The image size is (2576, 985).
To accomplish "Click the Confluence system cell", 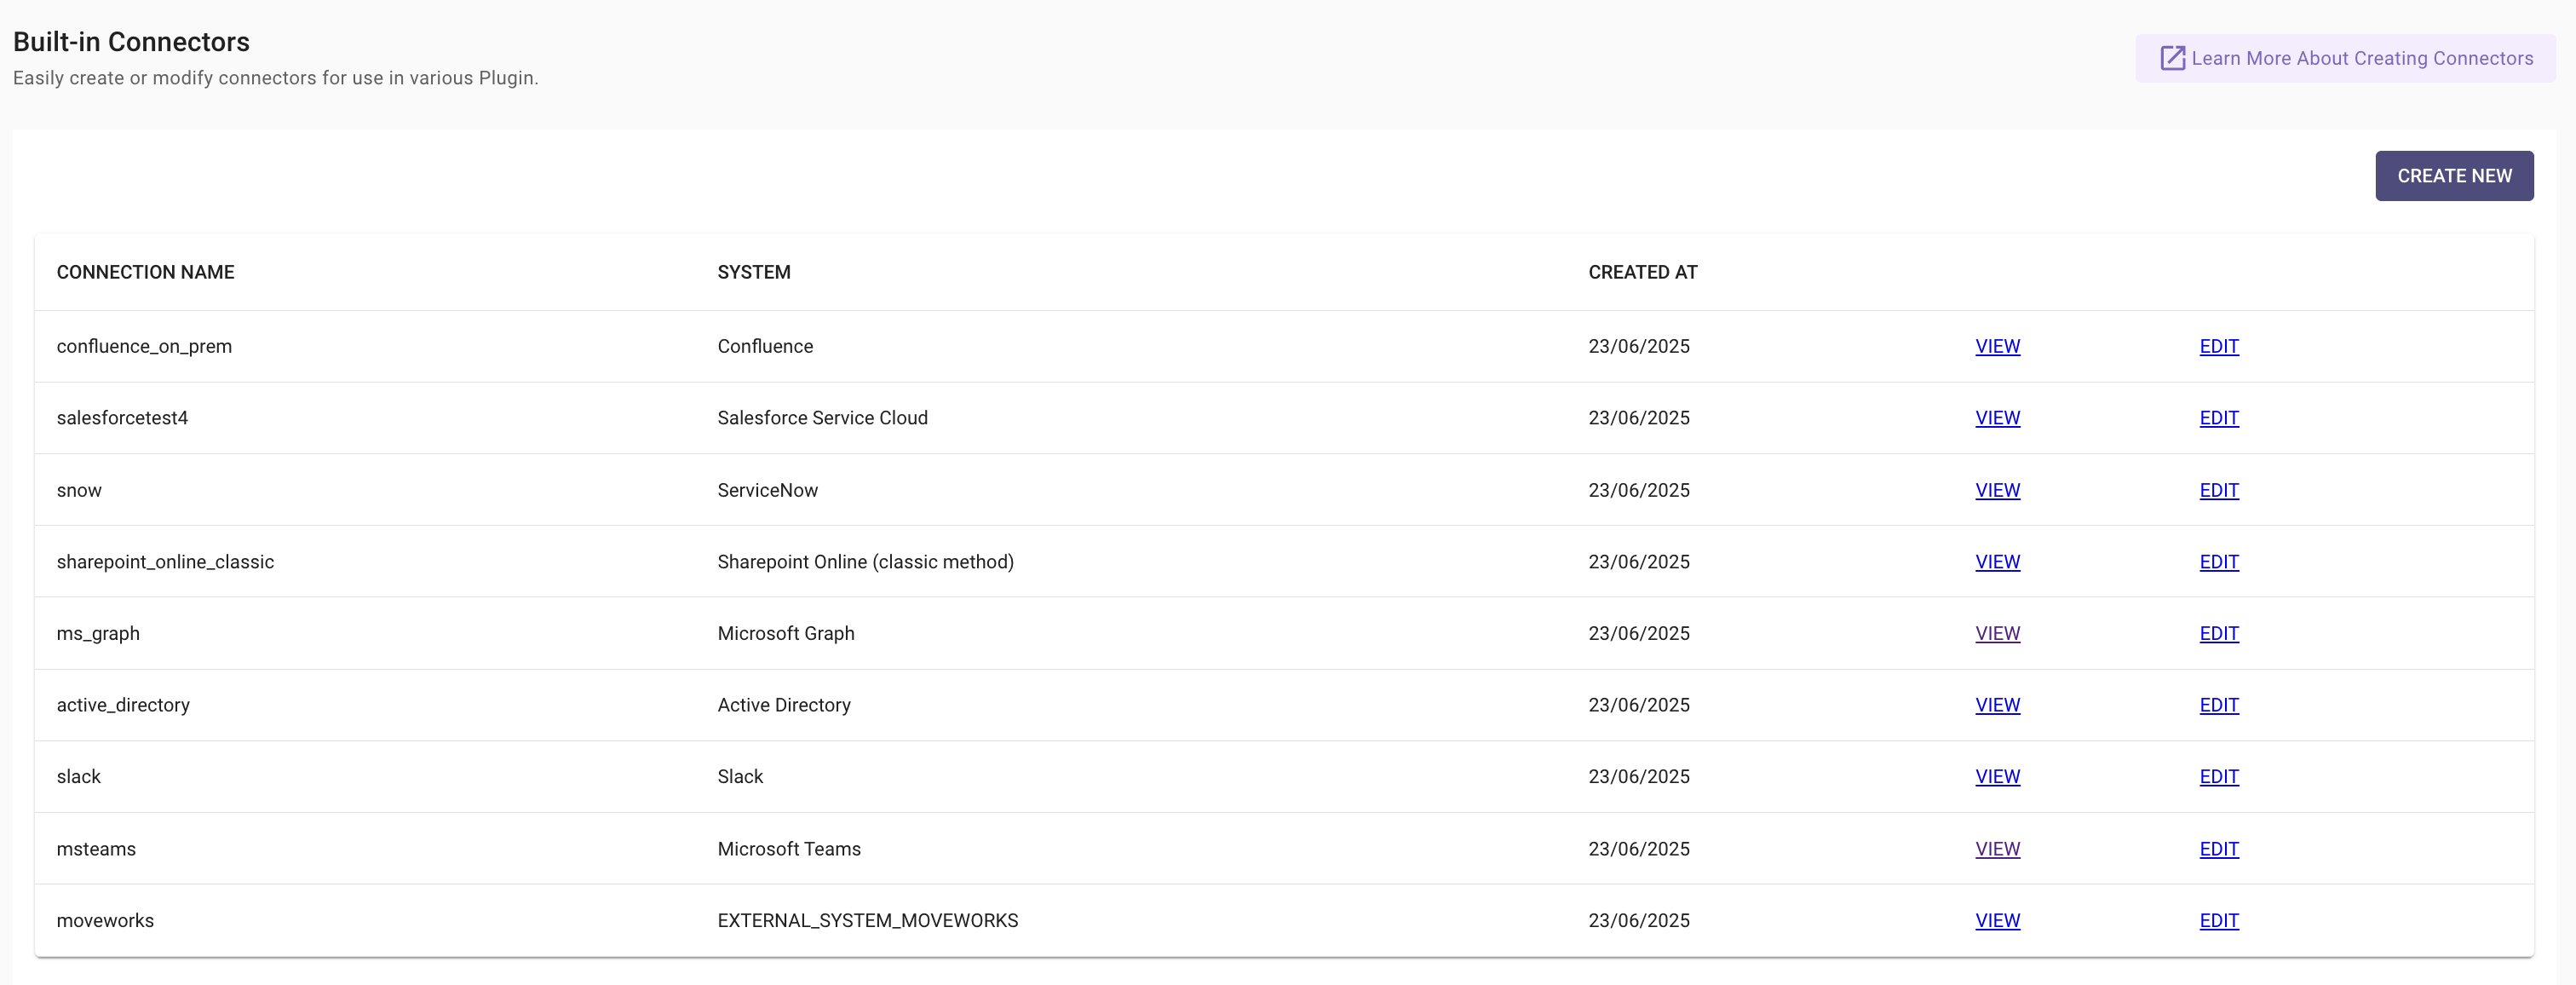I will point(765,346).
